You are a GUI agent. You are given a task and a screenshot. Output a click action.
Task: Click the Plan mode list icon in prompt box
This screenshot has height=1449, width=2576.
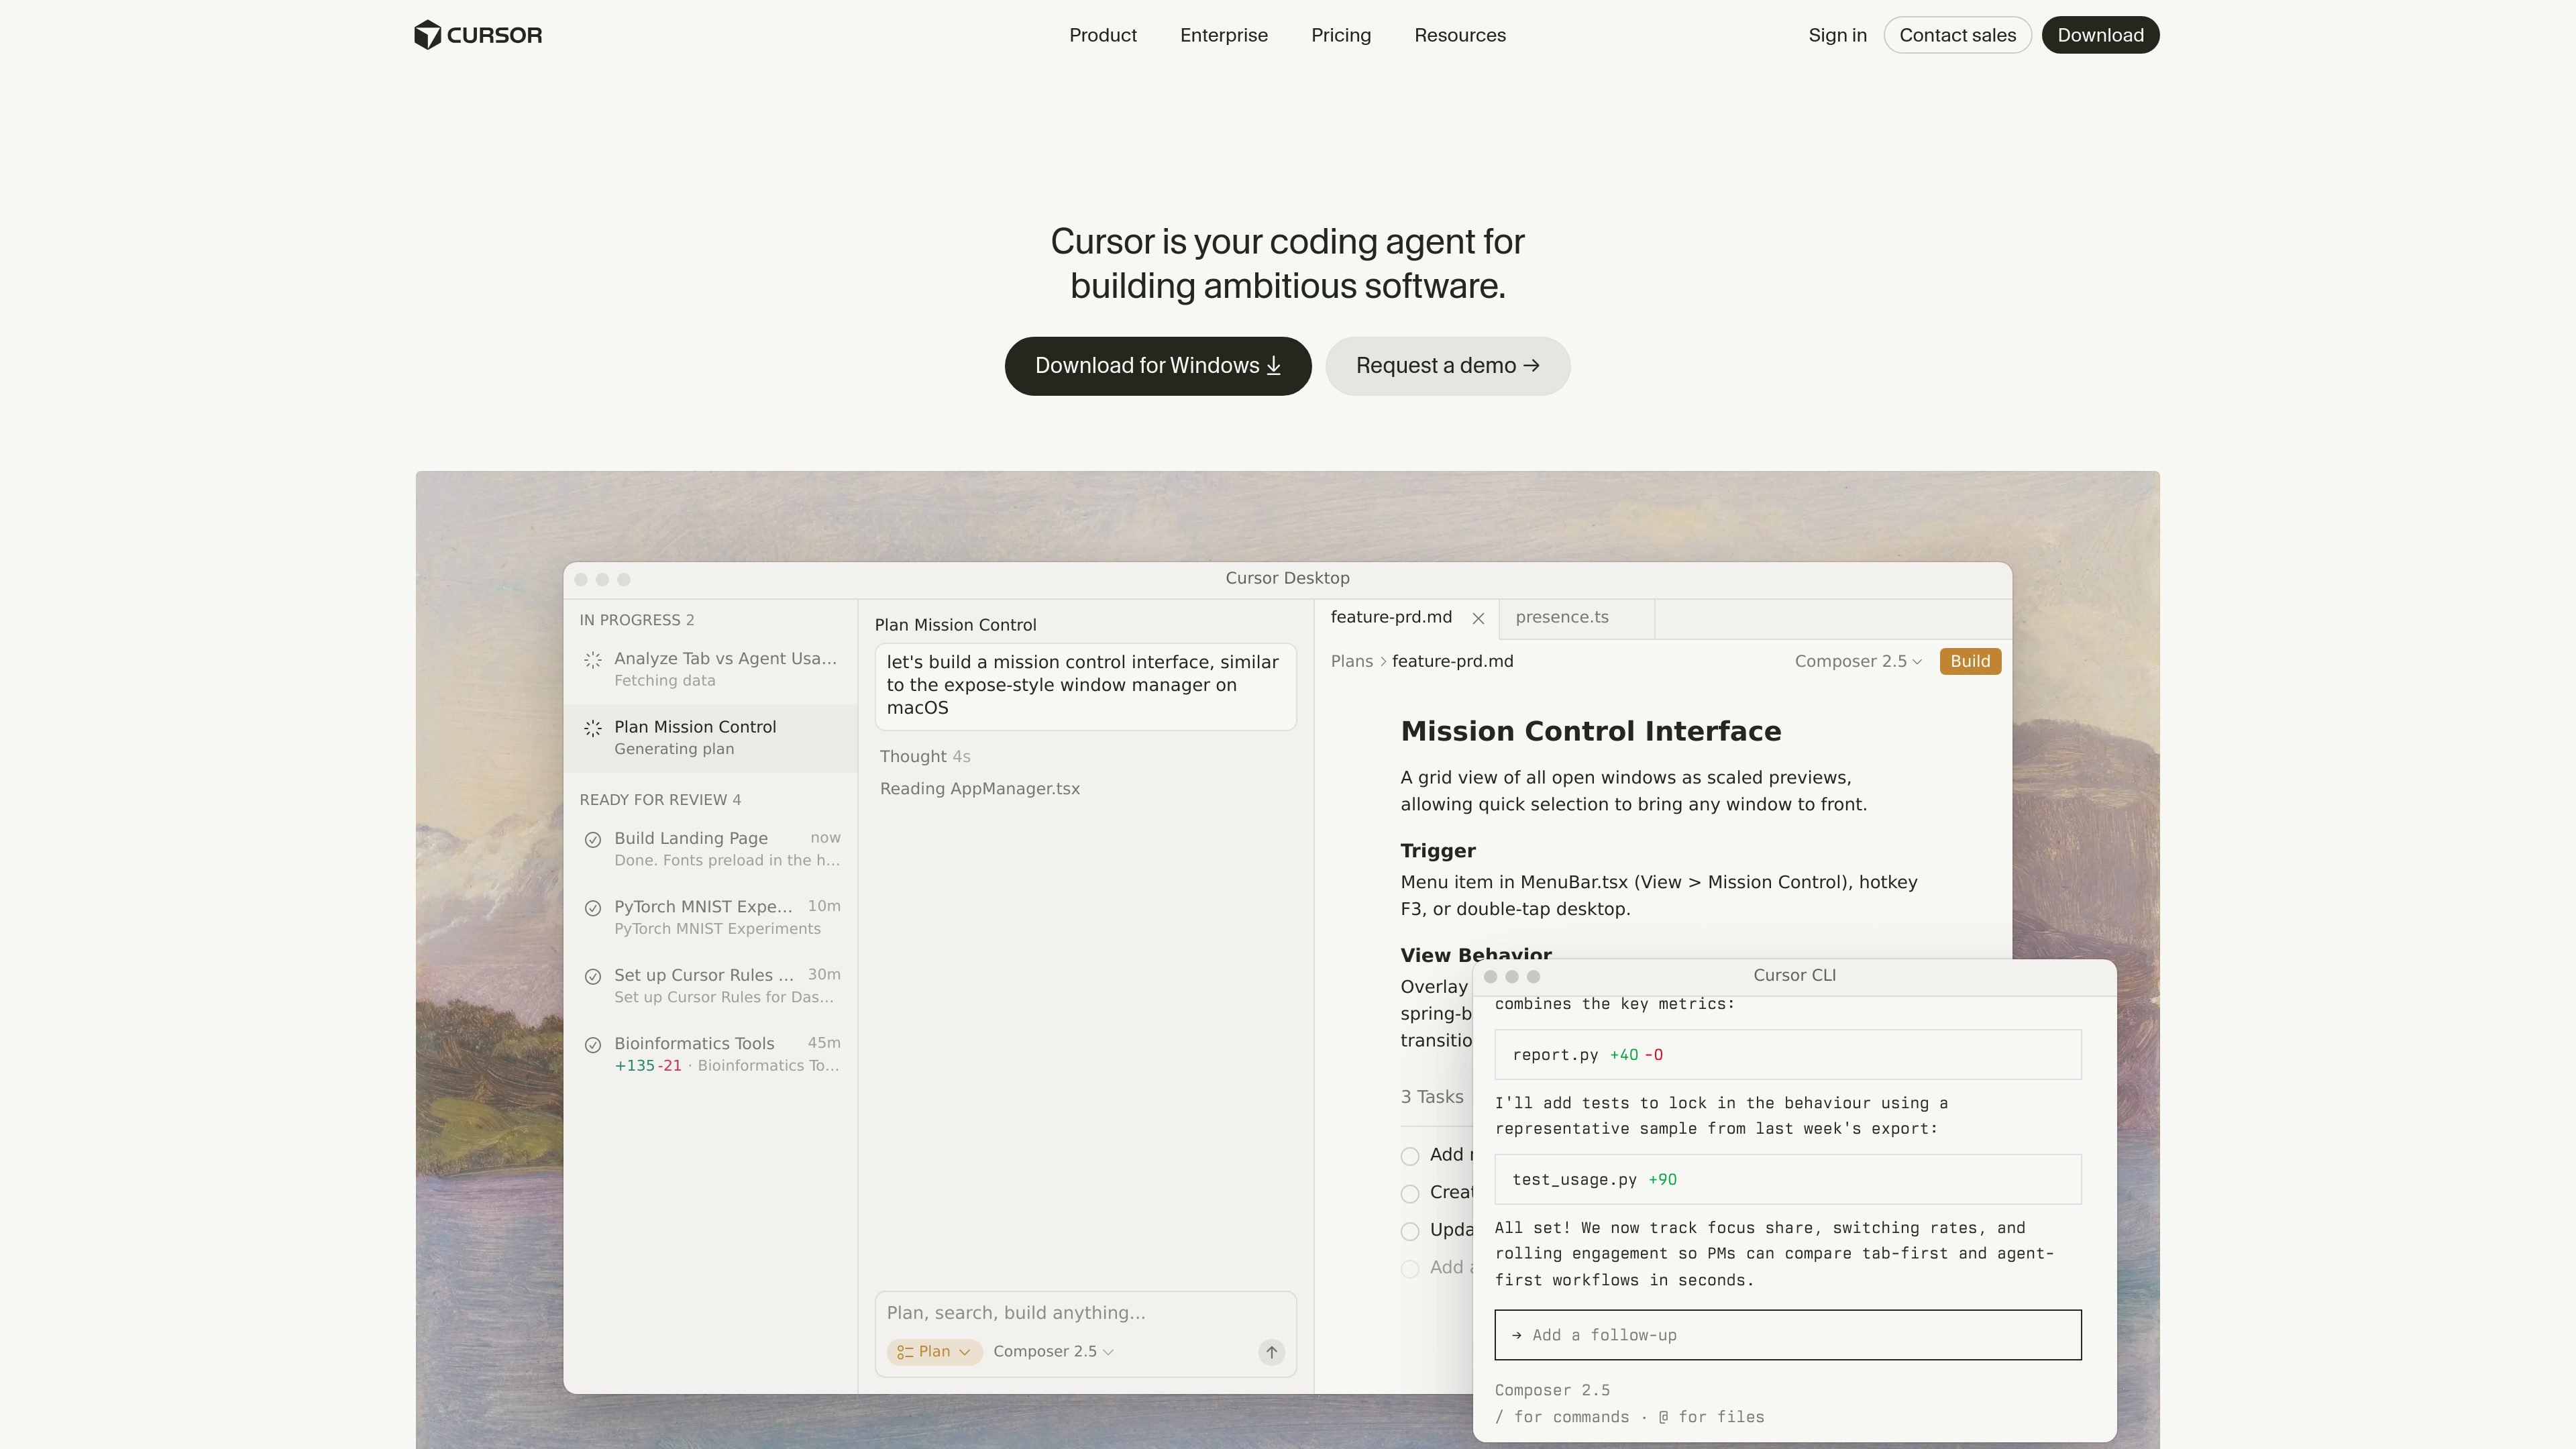[x=905, y=1352]
